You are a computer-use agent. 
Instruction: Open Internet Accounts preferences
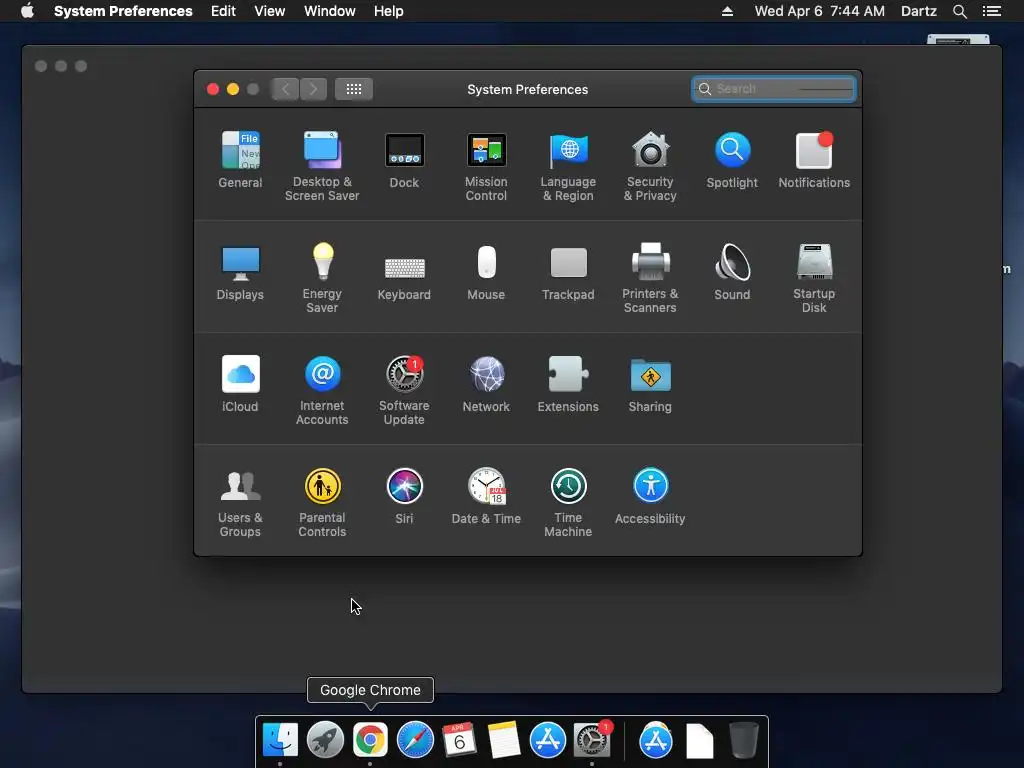coord(322,391)
